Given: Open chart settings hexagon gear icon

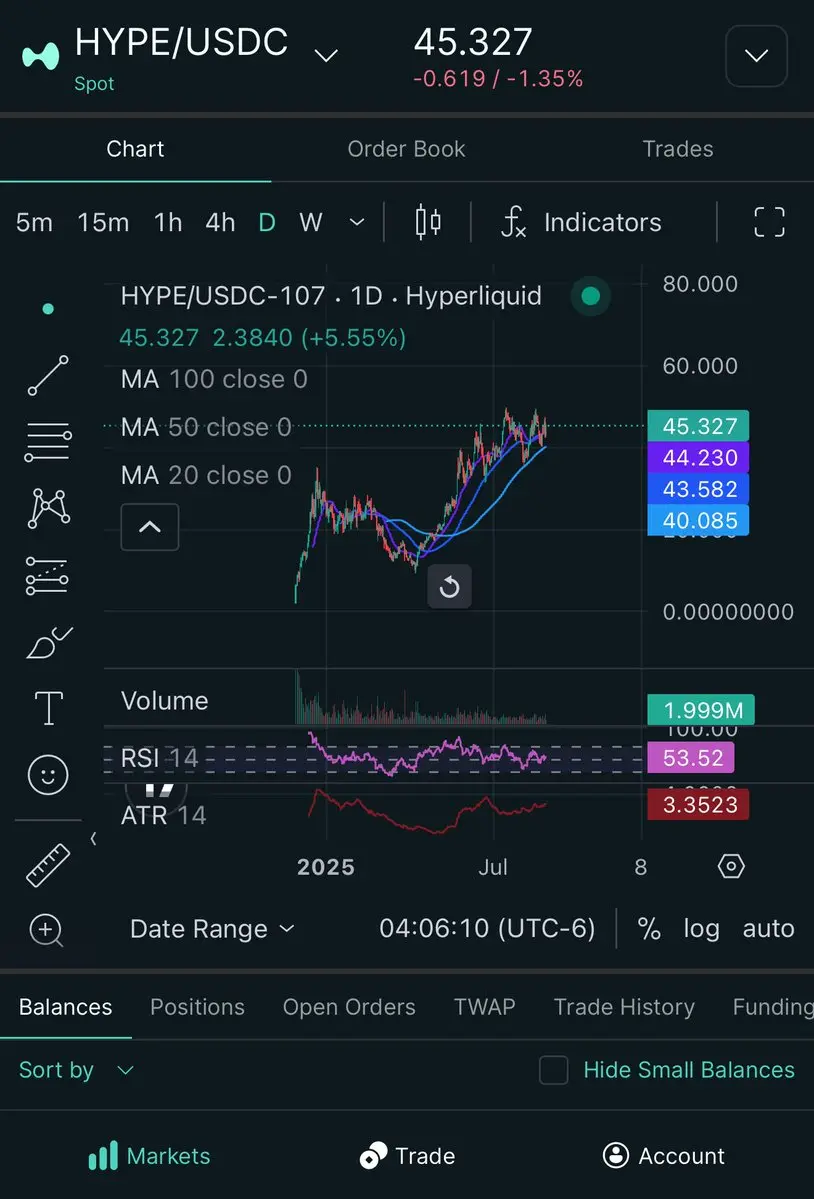Looking at the screenshot, I should (x=731, y=866).
